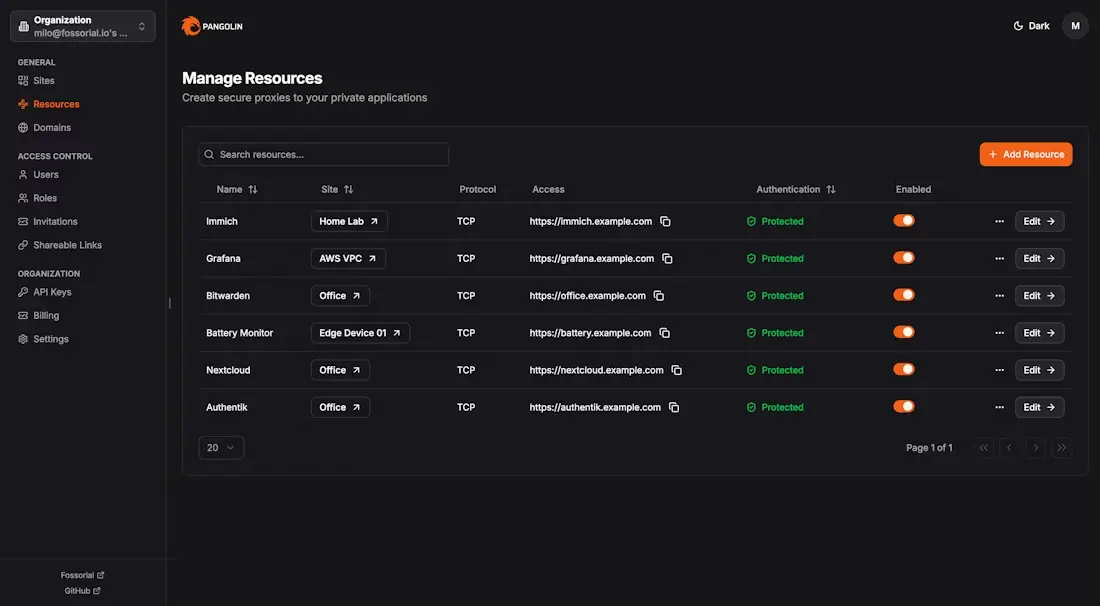Edit the Grafana resource

coord(1039,258)
